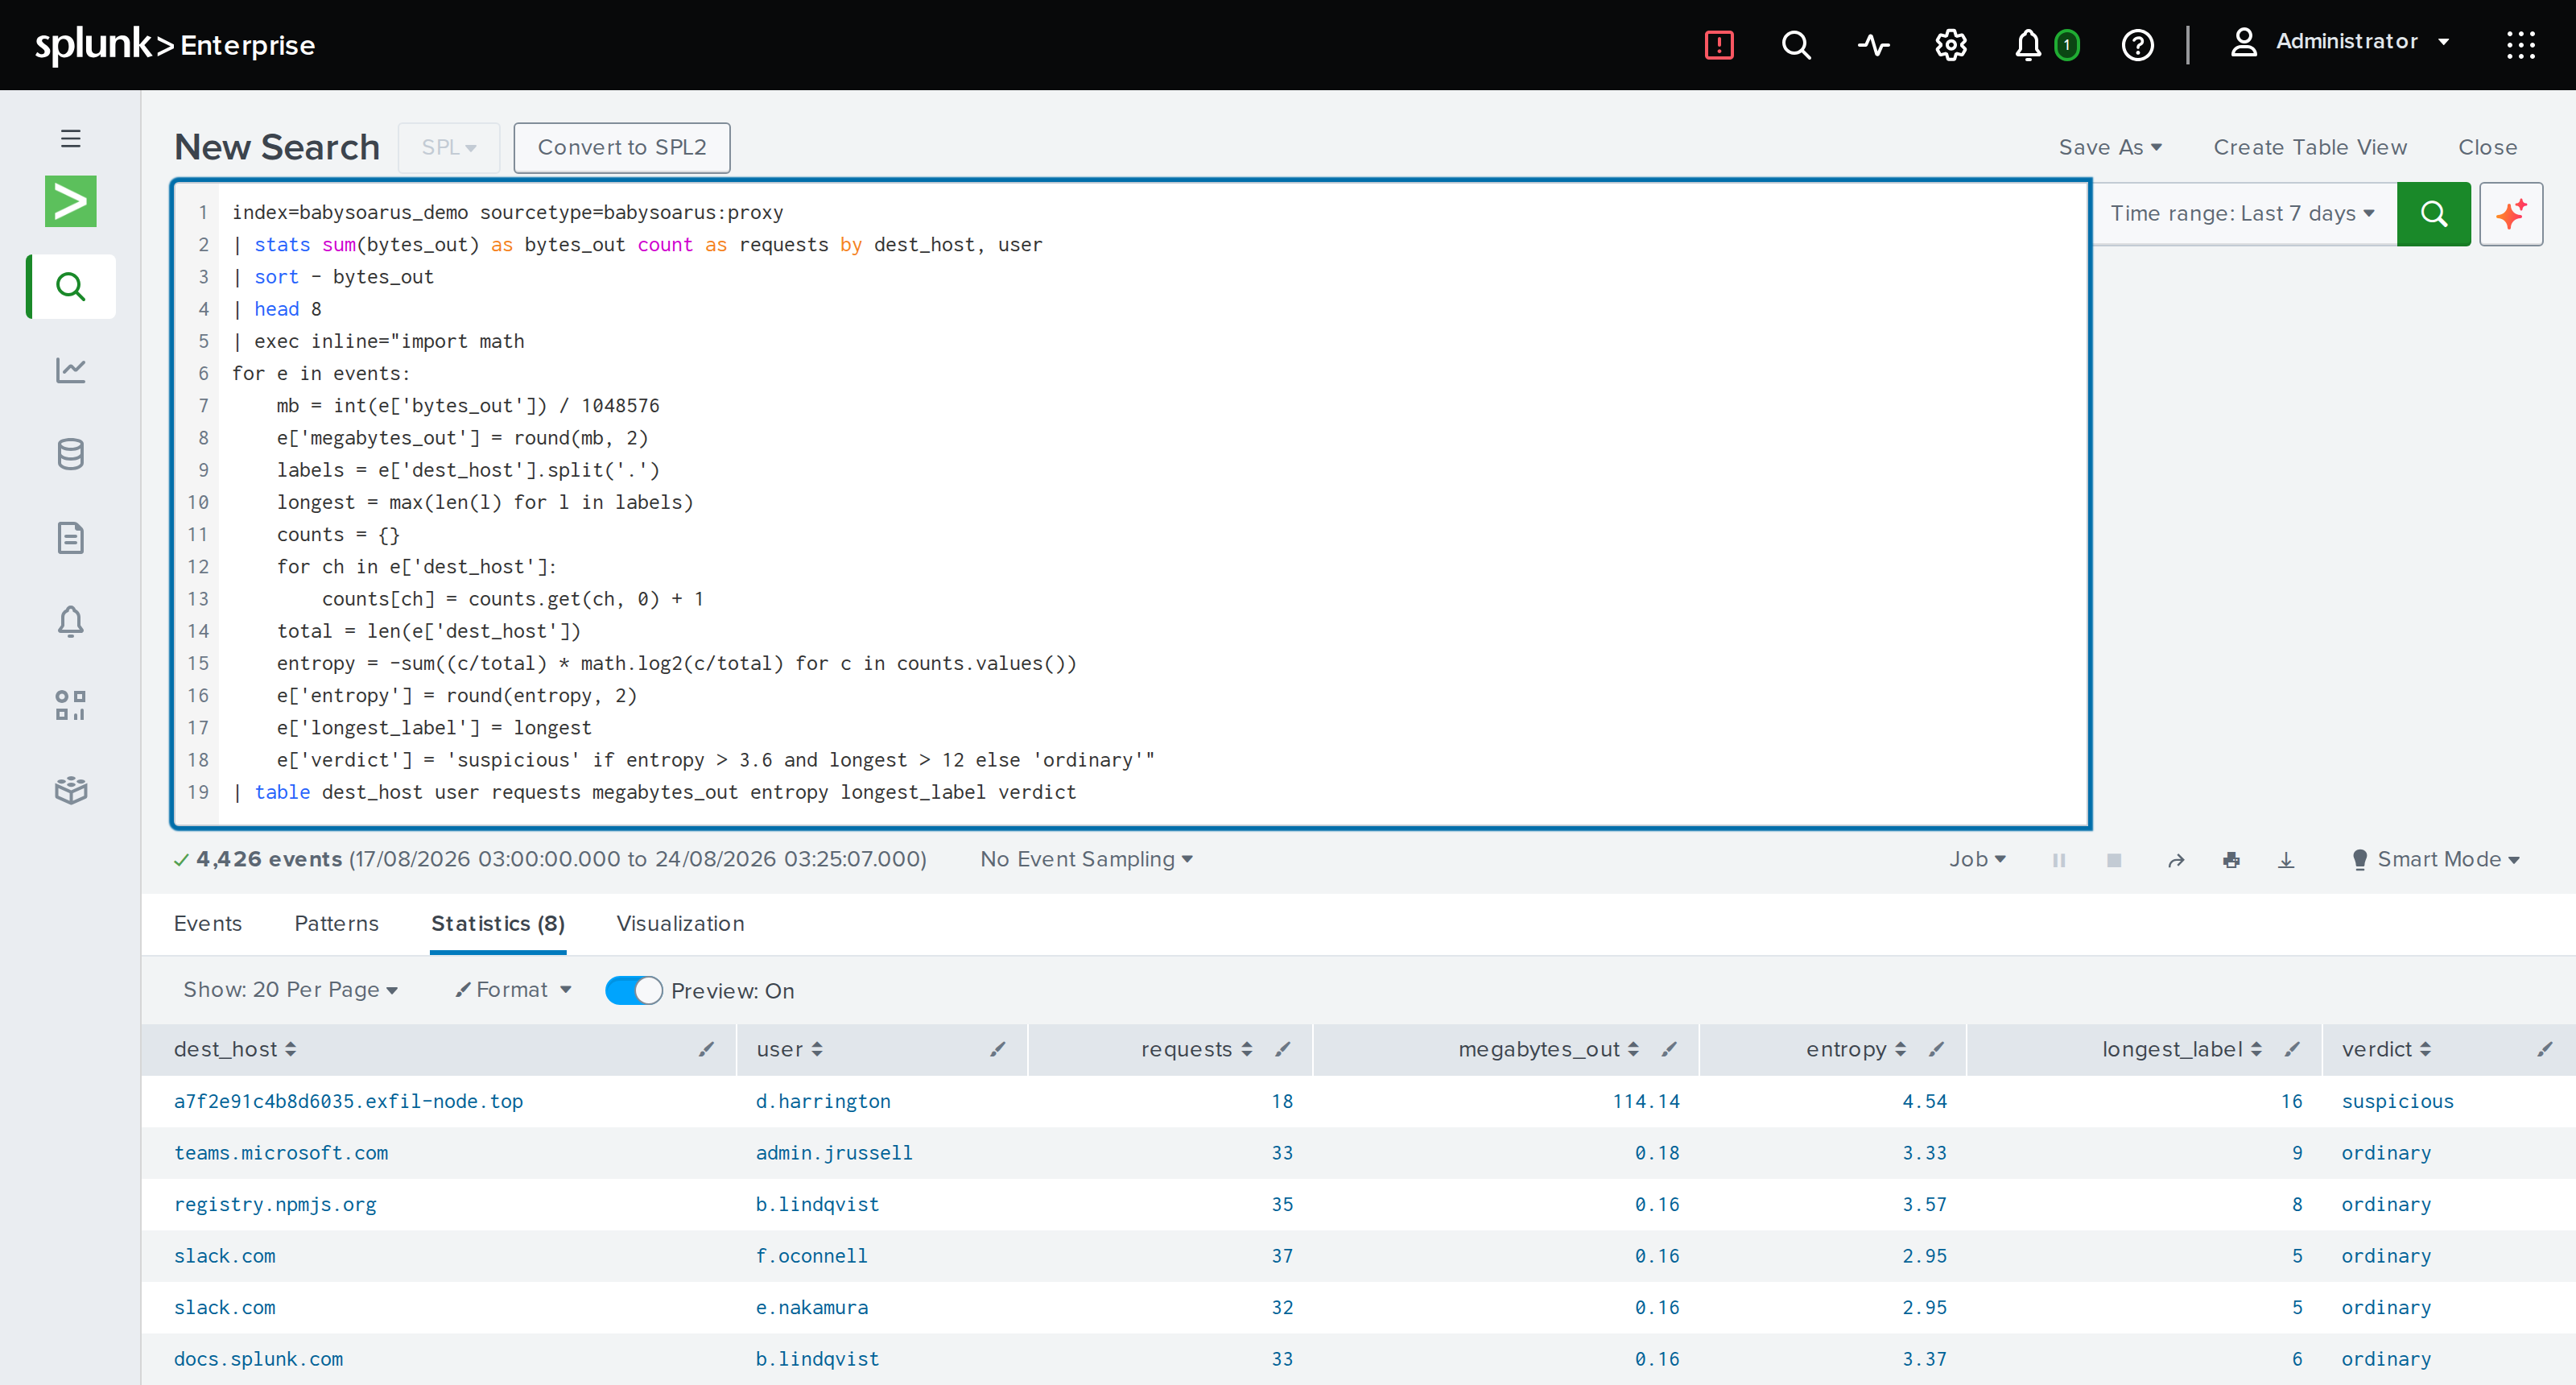Screen dimensions: 2576x1385
Task: Open the Show 20 Per Page dropdown
Action: (290, 989)
